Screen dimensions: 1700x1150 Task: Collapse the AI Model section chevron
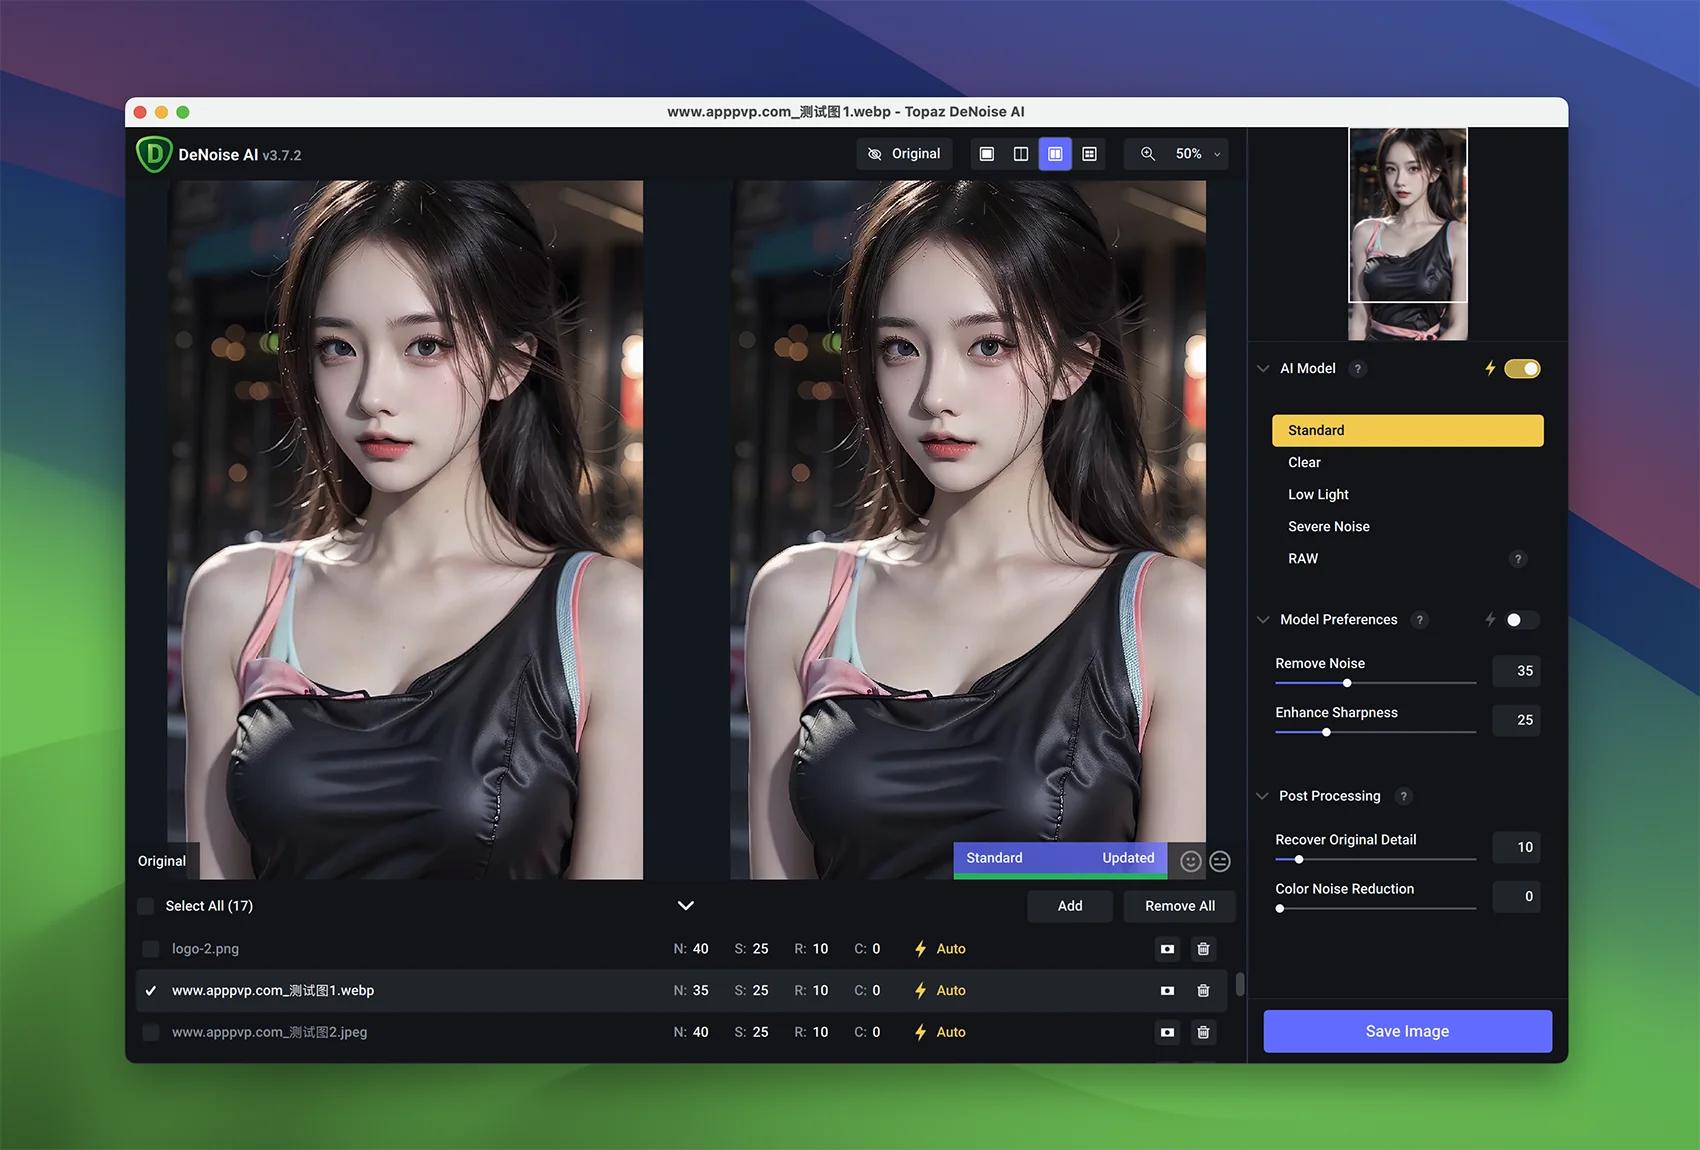point(1263,369)
